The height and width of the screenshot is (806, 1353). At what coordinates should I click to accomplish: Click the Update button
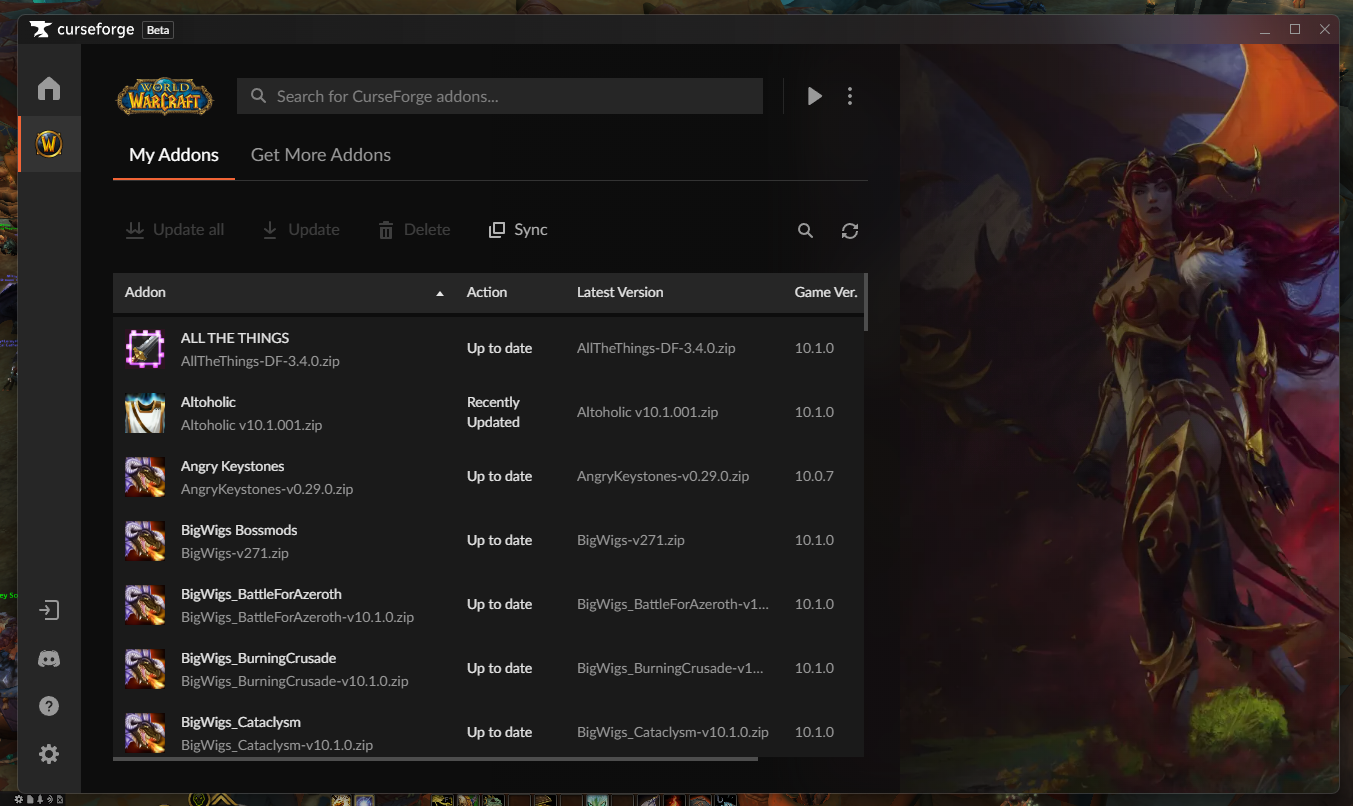point(301,230)
